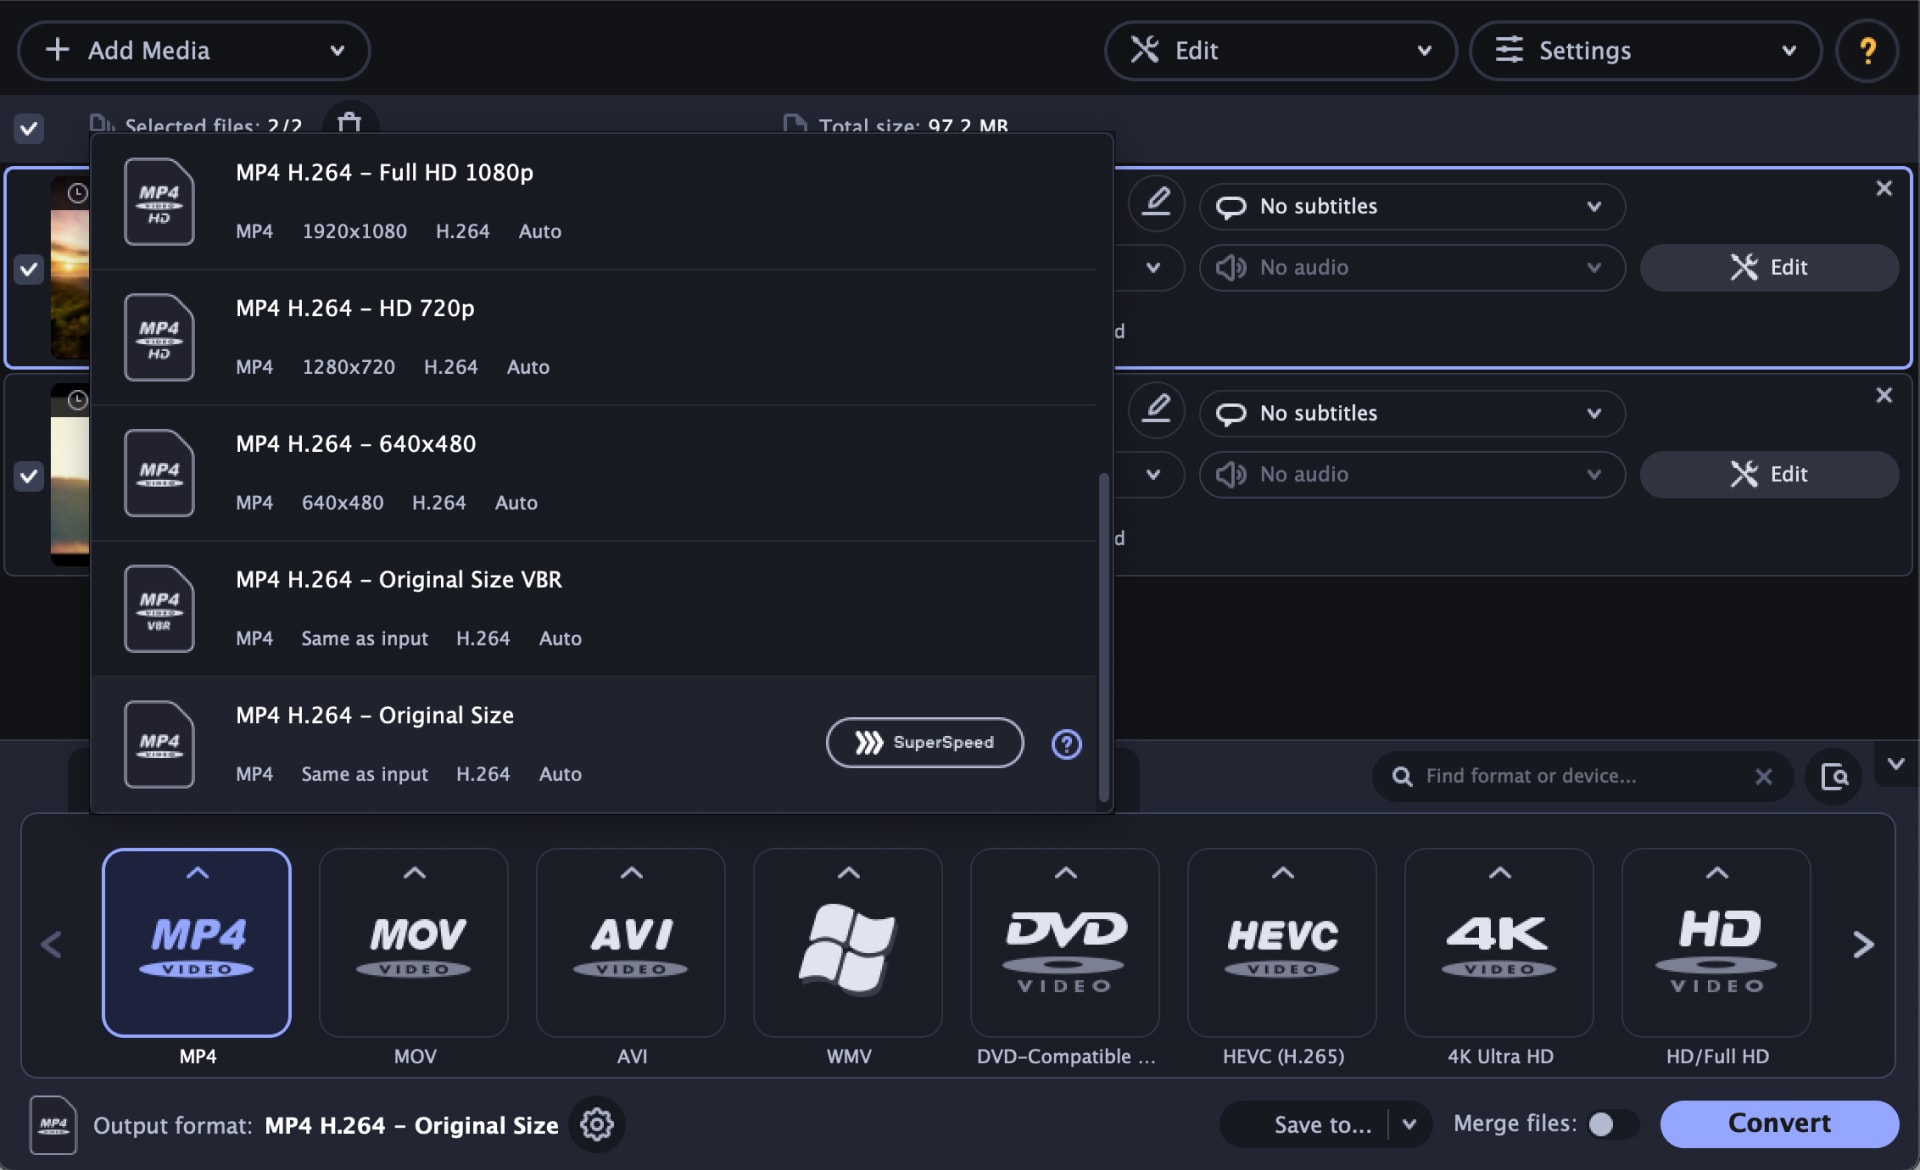
Task: Click Edit button next to first video
Action: 1768,267
